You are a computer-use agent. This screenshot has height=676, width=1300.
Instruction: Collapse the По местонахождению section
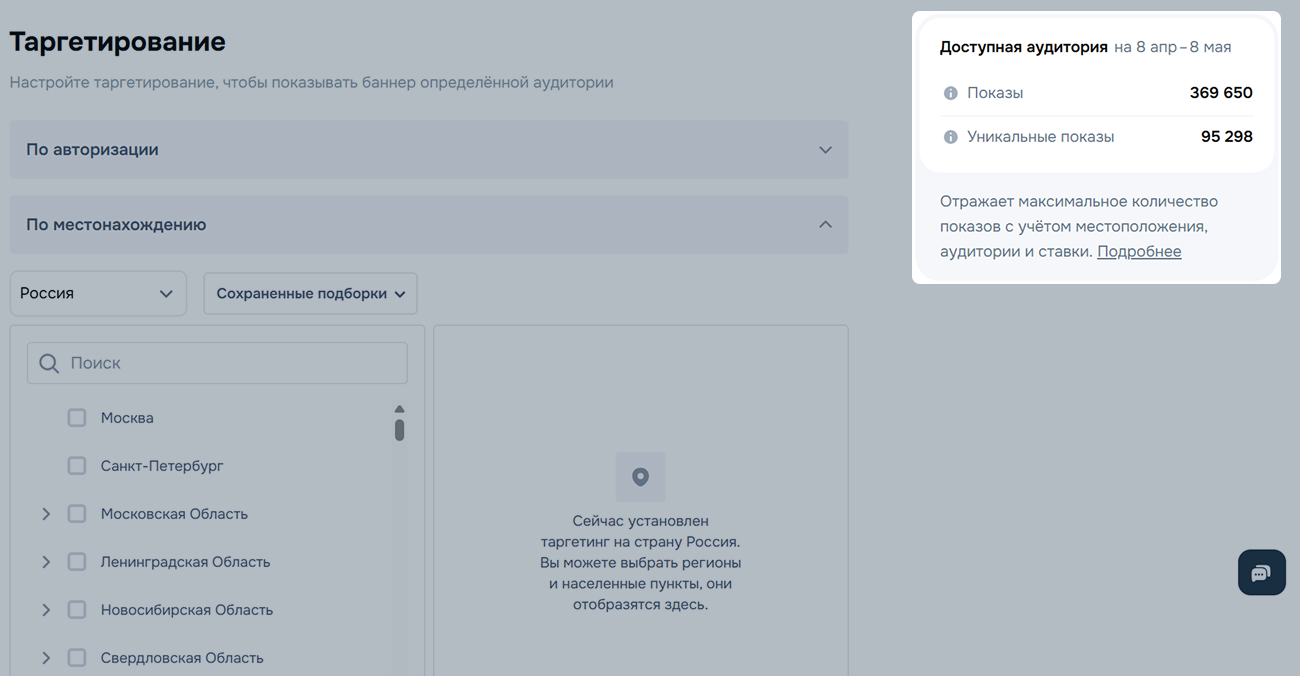[x=428, y=225]
